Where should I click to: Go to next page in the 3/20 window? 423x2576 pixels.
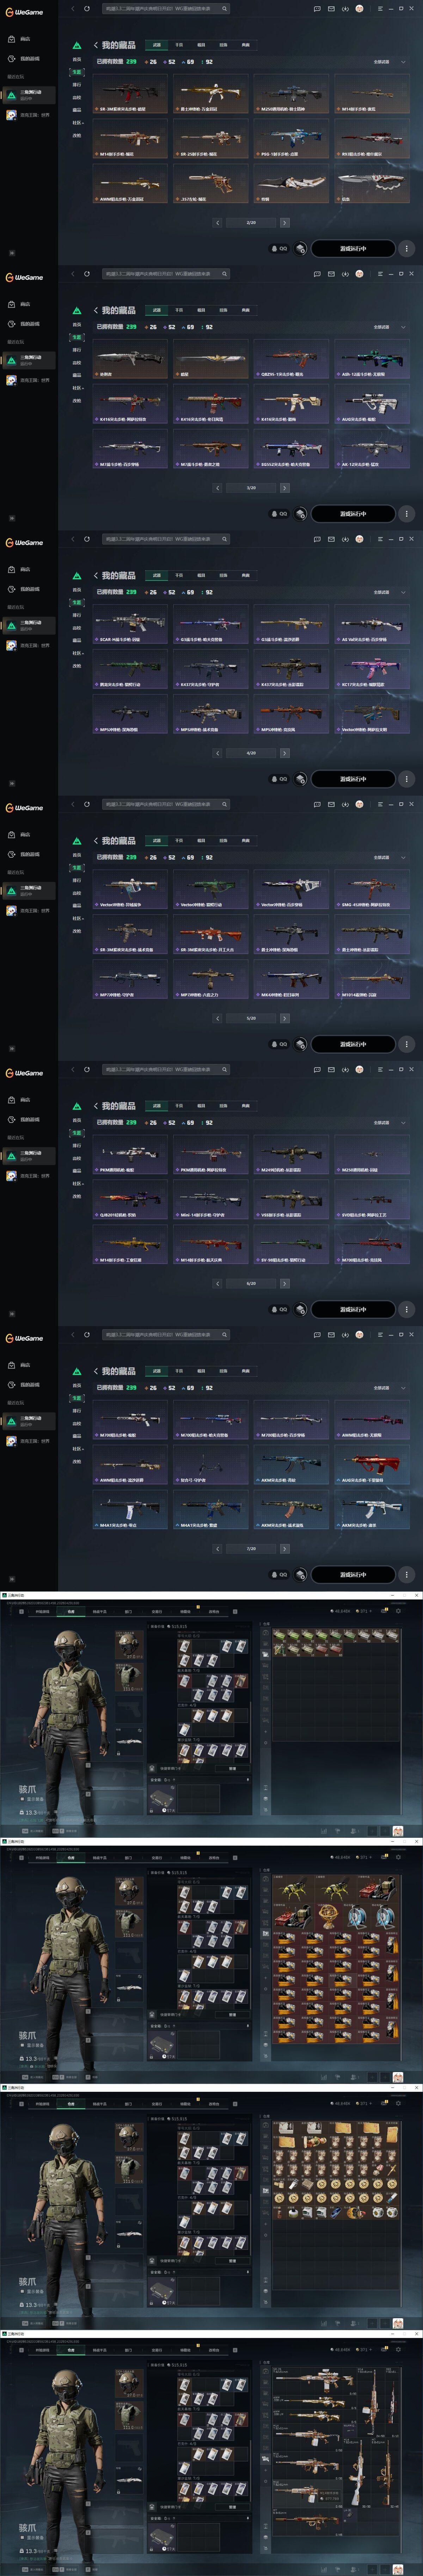click(284, 488)
